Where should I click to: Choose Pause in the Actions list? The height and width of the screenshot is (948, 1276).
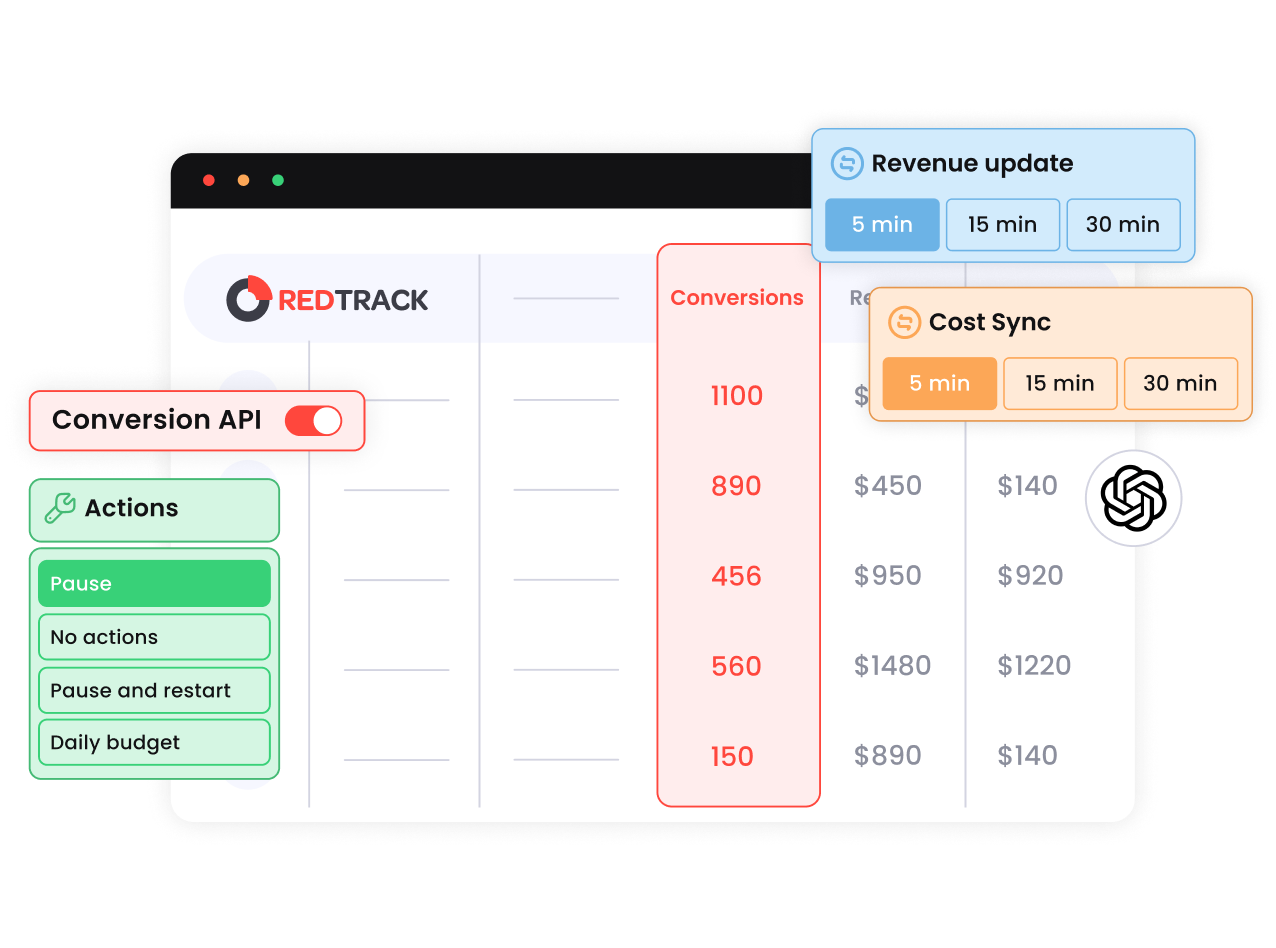[x=154, y=584]
